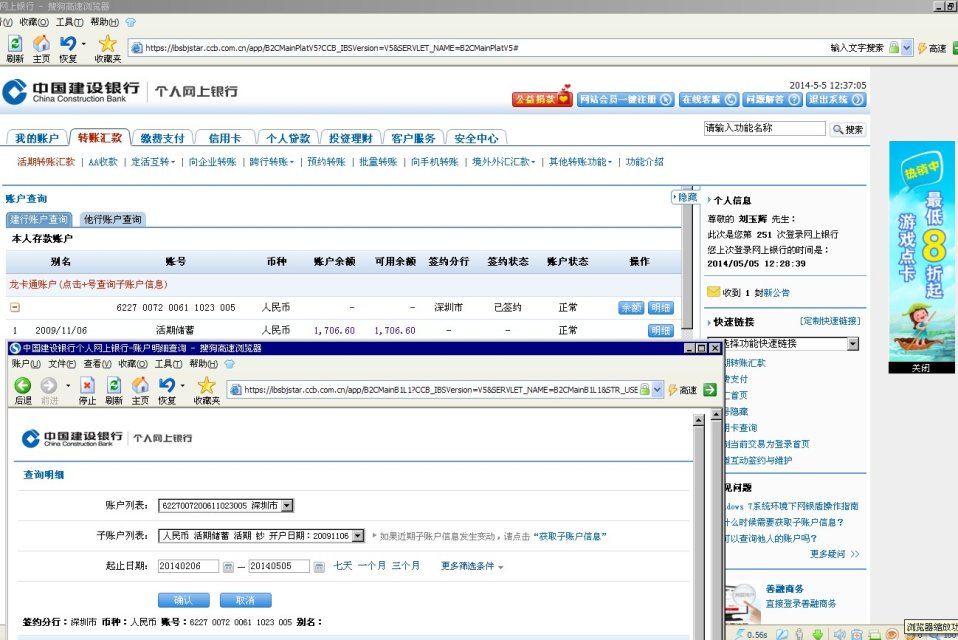The height and width of the screenshot is (640, 958).
Task: Click the 请输入功能名称 search field
Action: [765, 129]
